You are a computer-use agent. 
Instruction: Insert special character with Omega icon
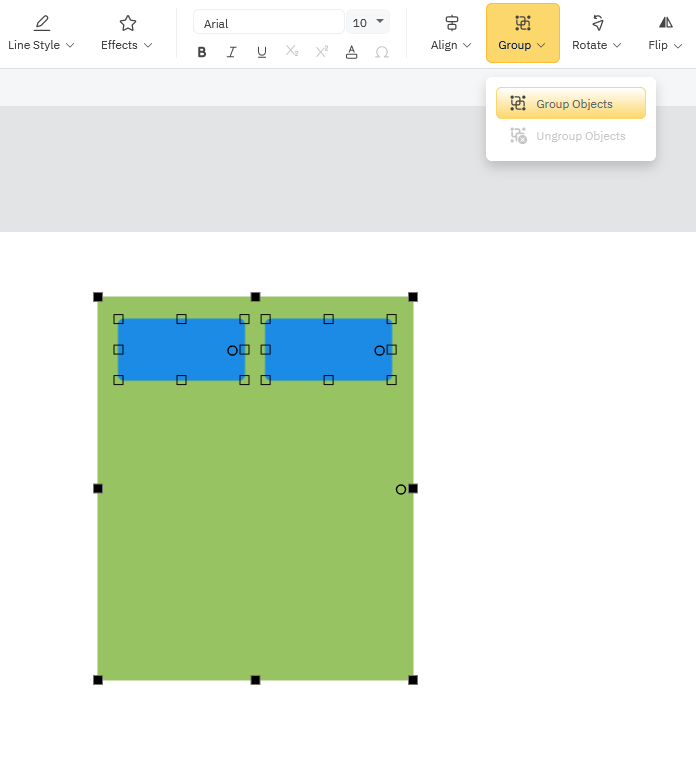point(382,52)
